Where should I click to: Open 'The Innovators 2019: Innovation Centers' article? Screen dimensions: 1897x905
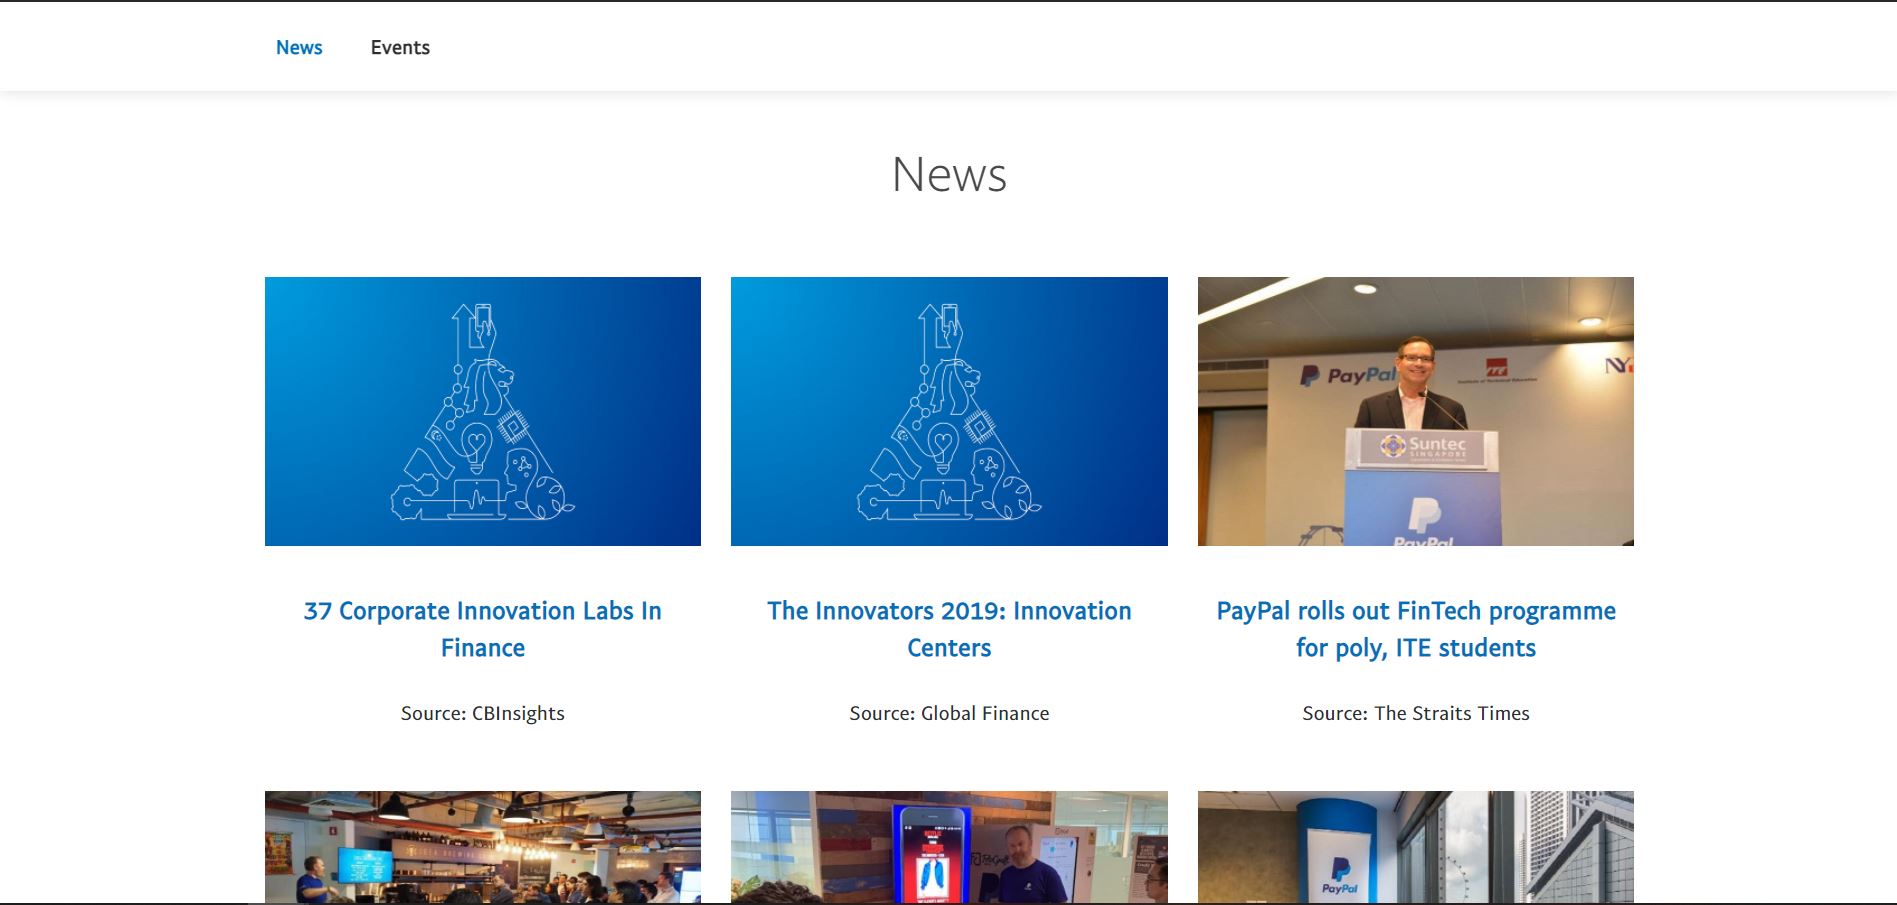(949, 629)
